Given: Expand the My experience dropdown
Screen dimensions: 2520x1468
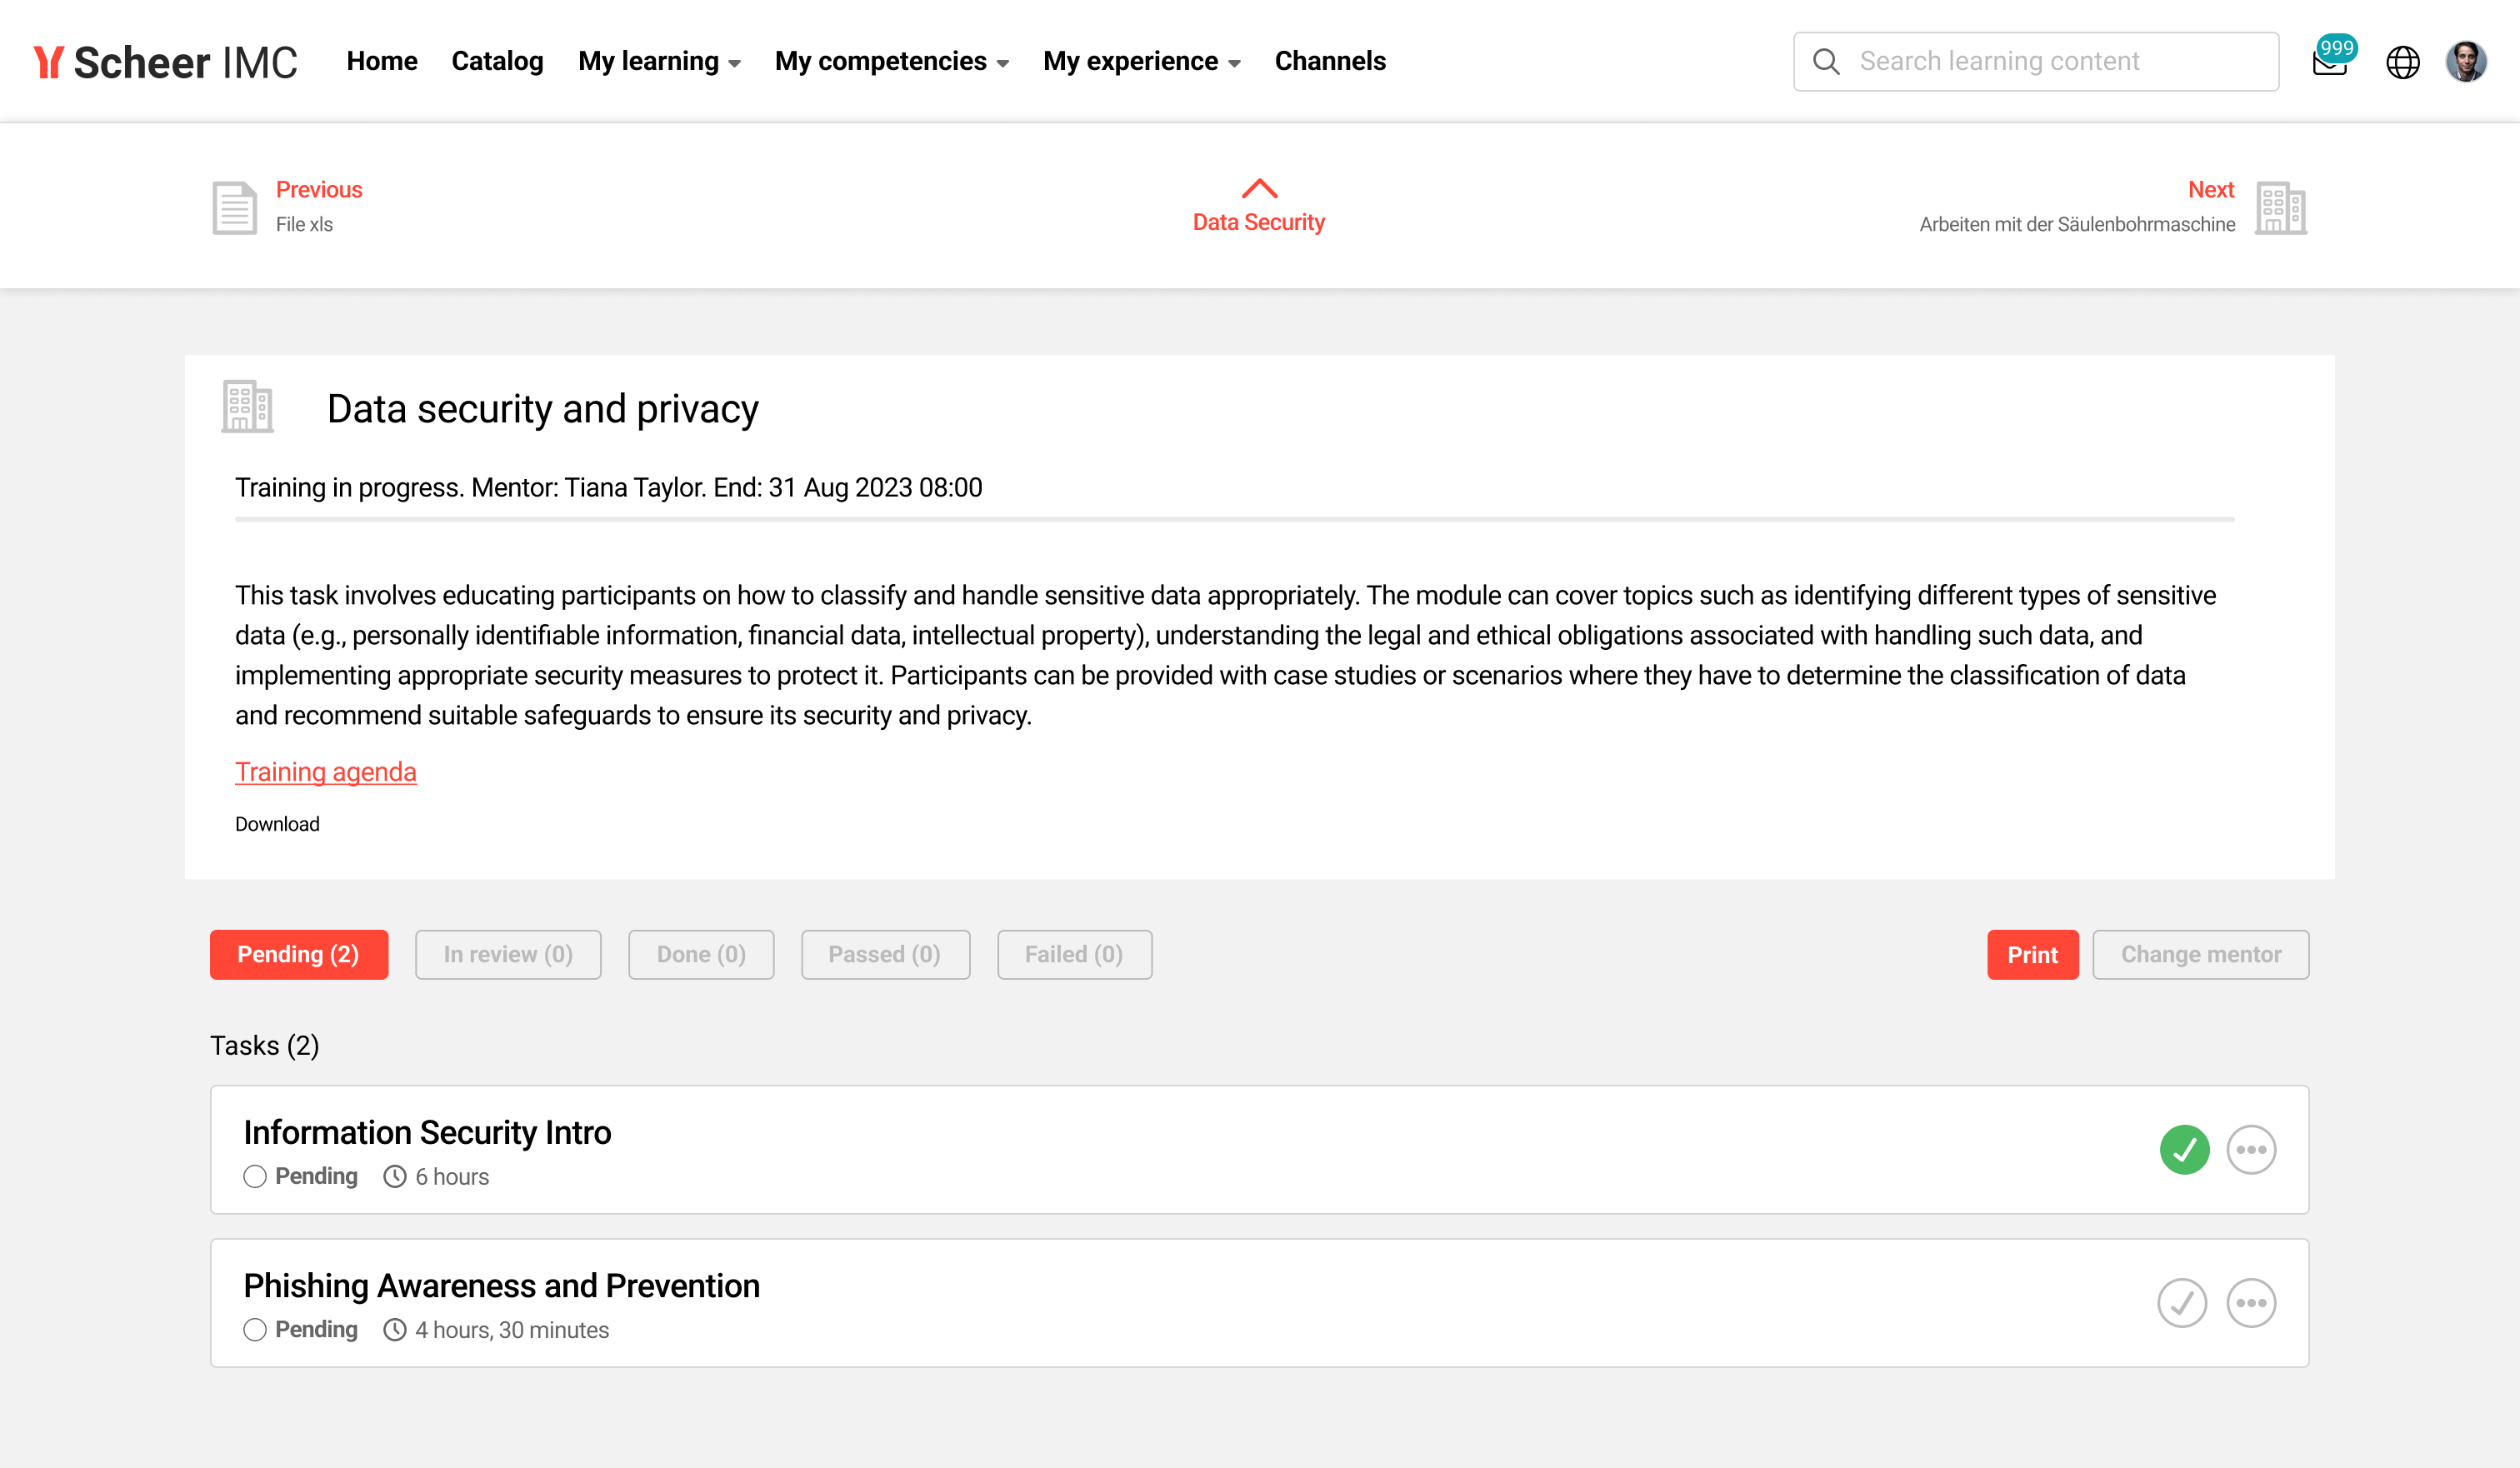Looking at the screenshot, I should 1141,62.
